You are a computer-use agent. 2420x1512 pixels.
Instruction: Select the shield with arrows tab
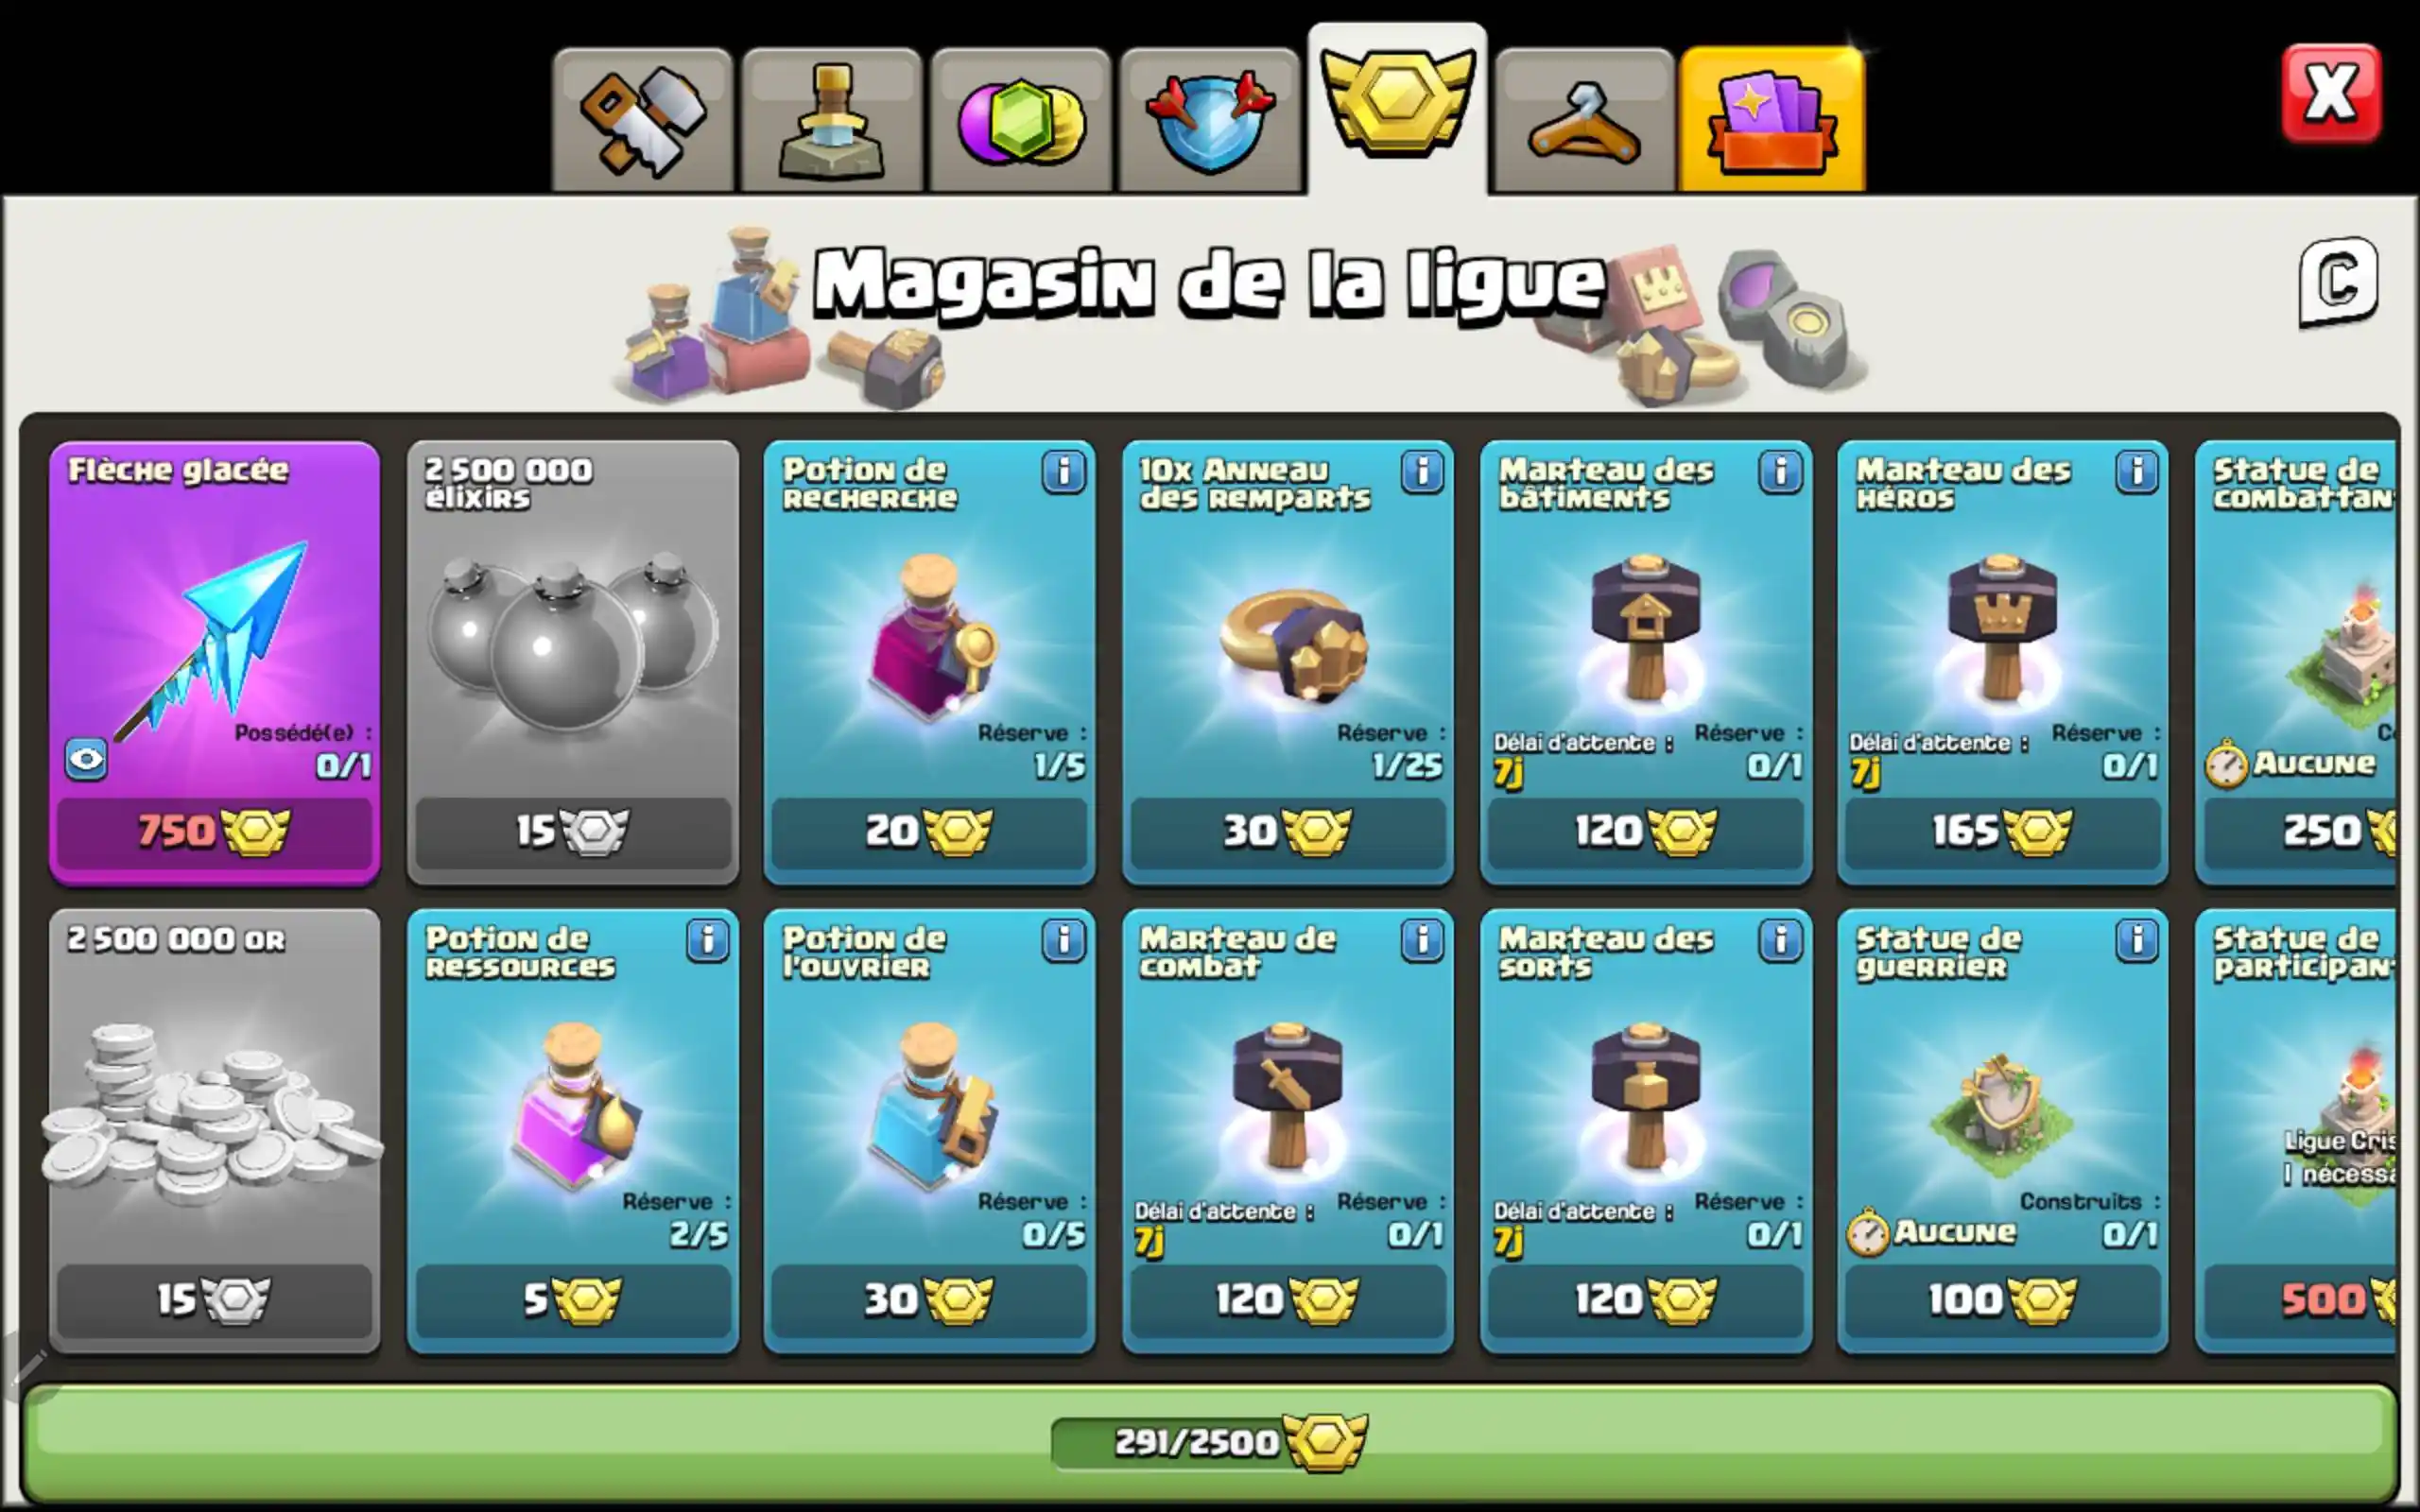[1210, 120]
